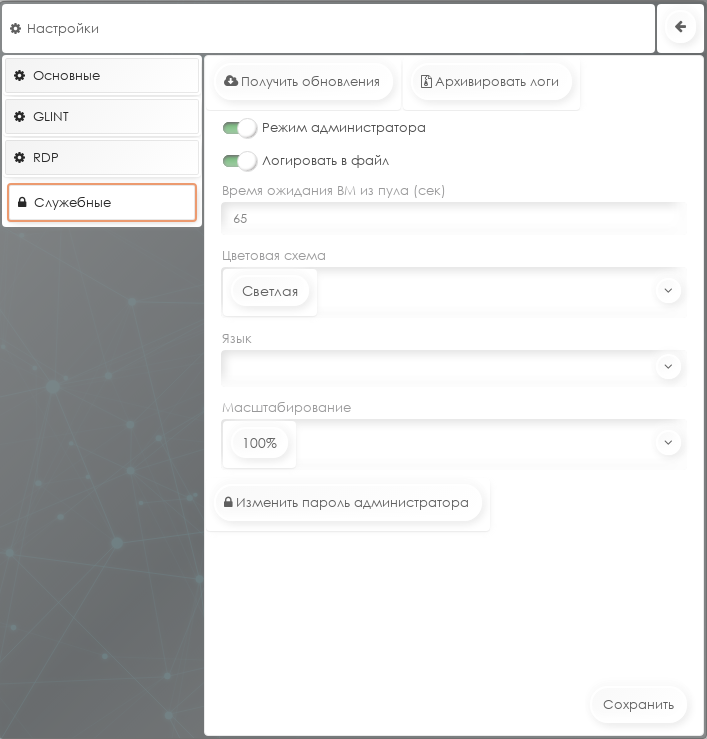Viewport: 707px width, 739px height.
Task: Switch to the GLINT settings tab
Action: 102,116
